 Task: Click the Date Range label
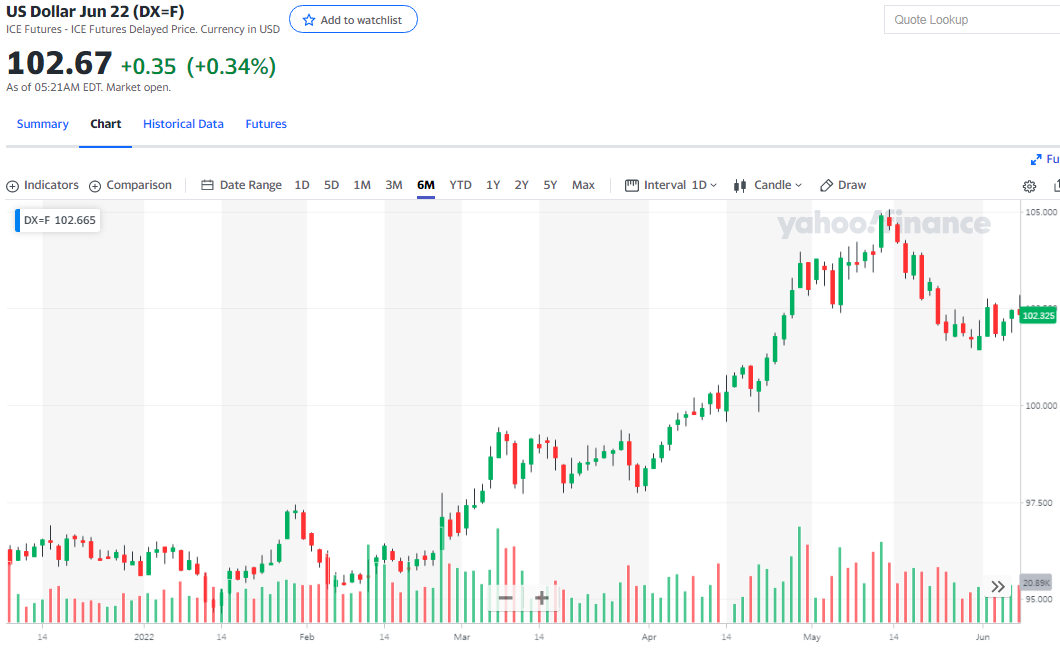click(251, 185)
